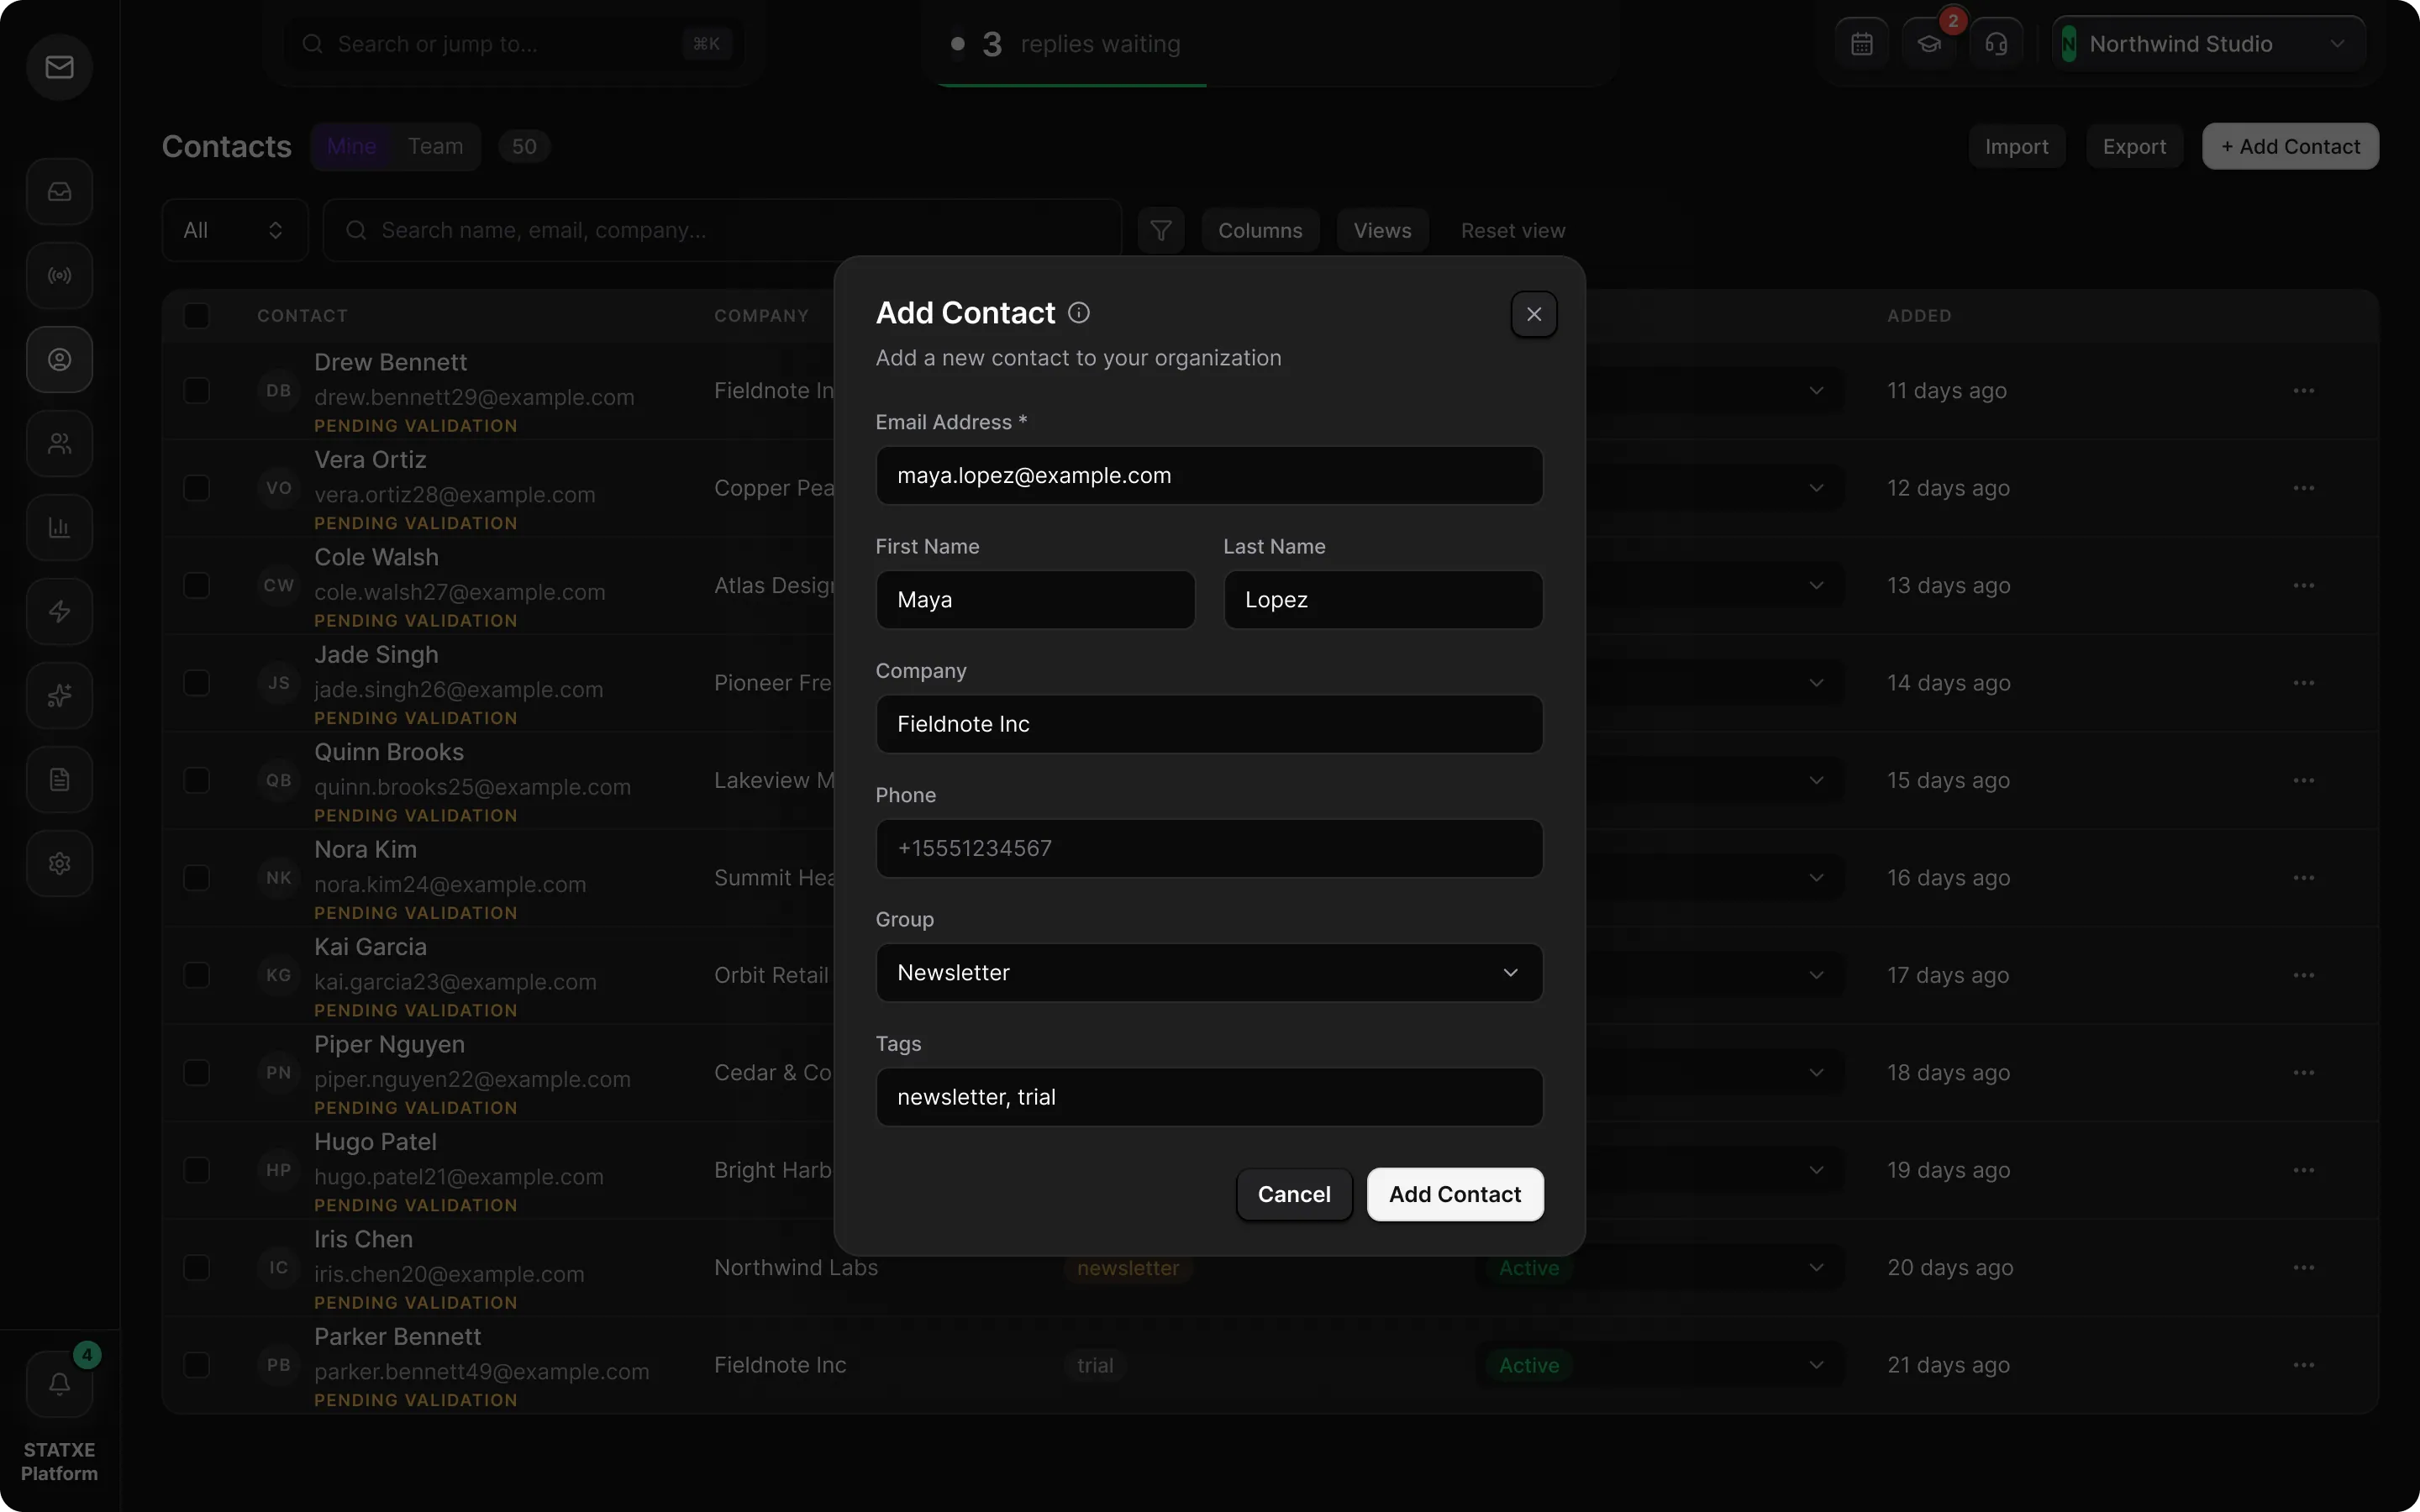The image size is (2420, 1512).
Task: Expand the status dropdown for Iris Chen
Action: click(1660, 1268)
